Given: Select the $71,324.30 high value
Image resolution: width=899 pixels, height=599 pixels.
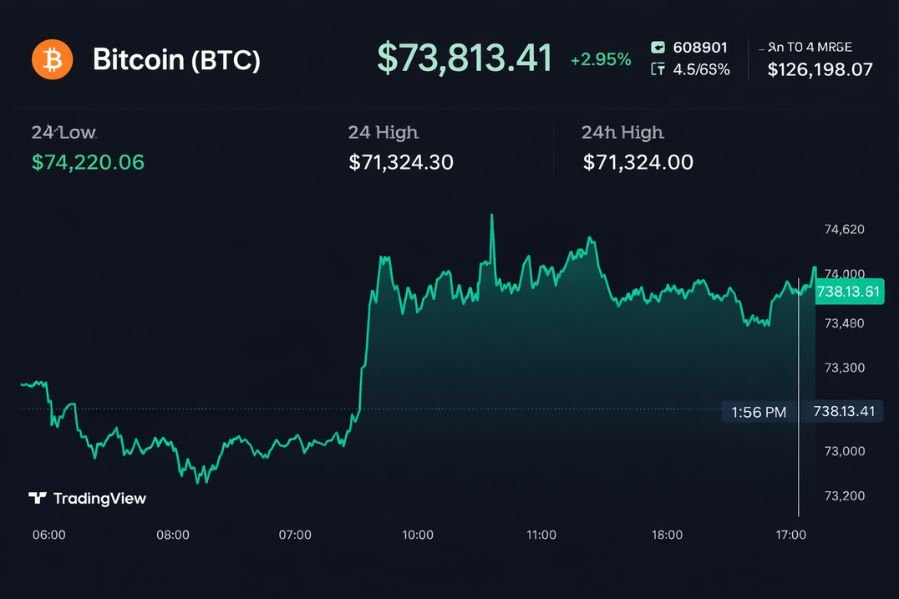Looking at the screenshot, I should [x=401, y=162].
